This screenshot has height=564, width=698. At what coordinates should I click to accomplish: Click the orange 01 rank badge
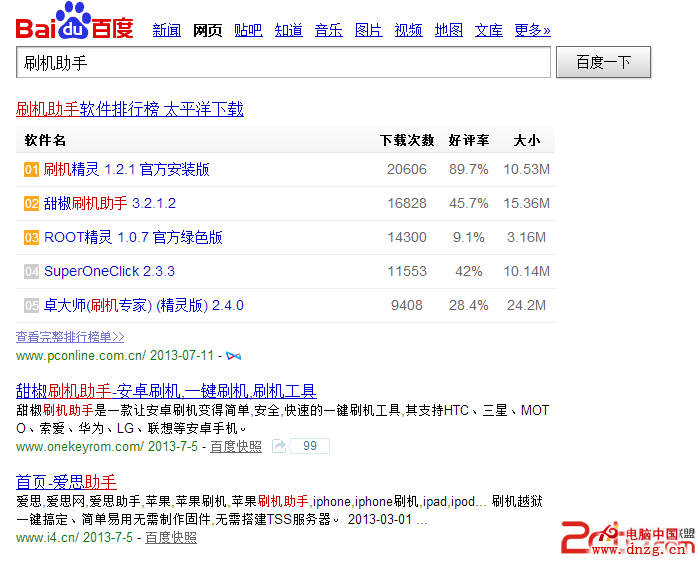coord(31,170)
